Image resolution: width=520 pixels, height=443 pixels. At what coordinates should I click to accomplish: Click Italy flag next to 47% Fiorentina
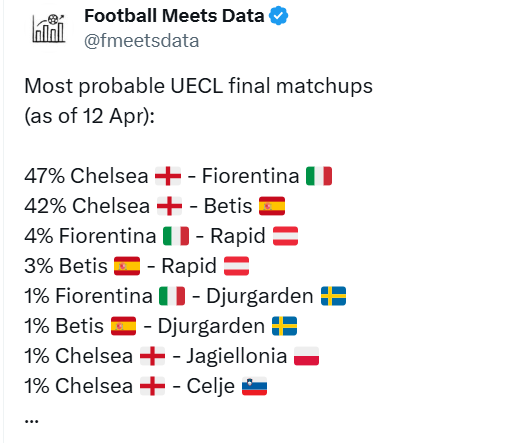click(x=319, y=176)
